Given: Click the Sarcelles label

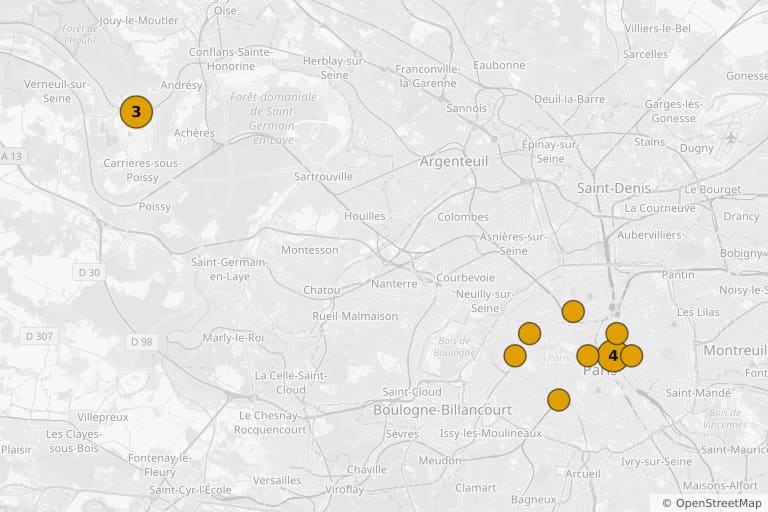Looking at the screenshot, I should click(x=646, y=54).
